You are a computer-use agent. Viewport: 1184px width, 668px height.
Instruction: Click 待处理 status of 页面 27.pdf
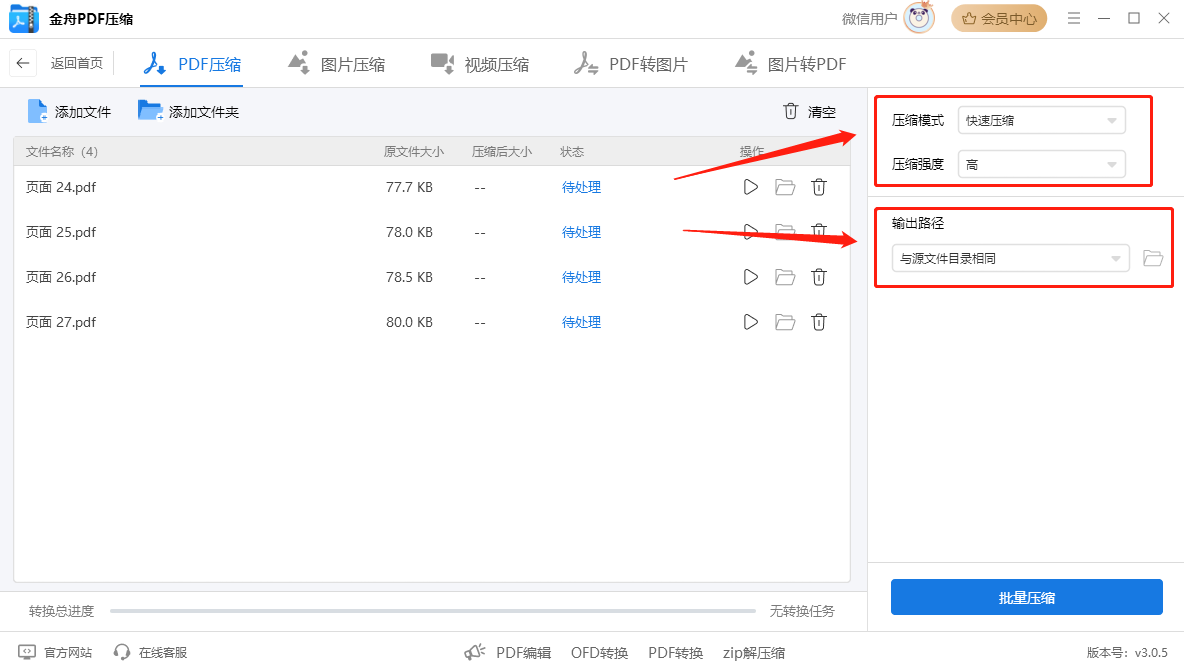click(581, 322)
